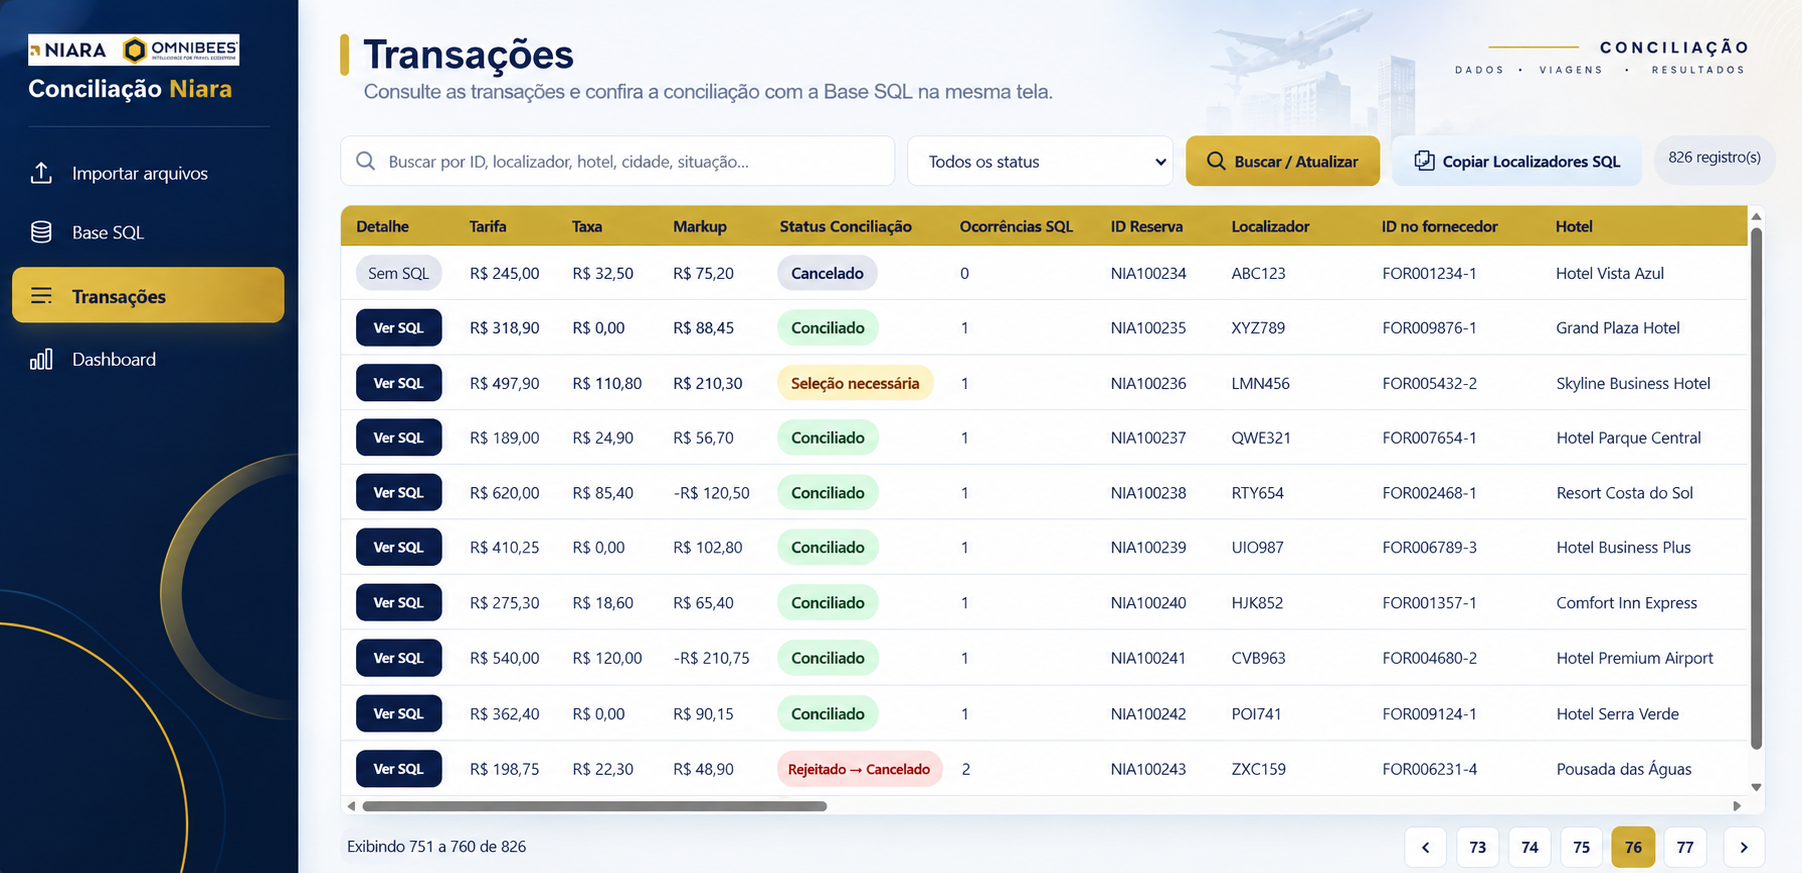Click the copy icon on Copiar Localizadores SQL
The height and width of the screenshot is (873, 1802).
click(x=1424, y=161)
